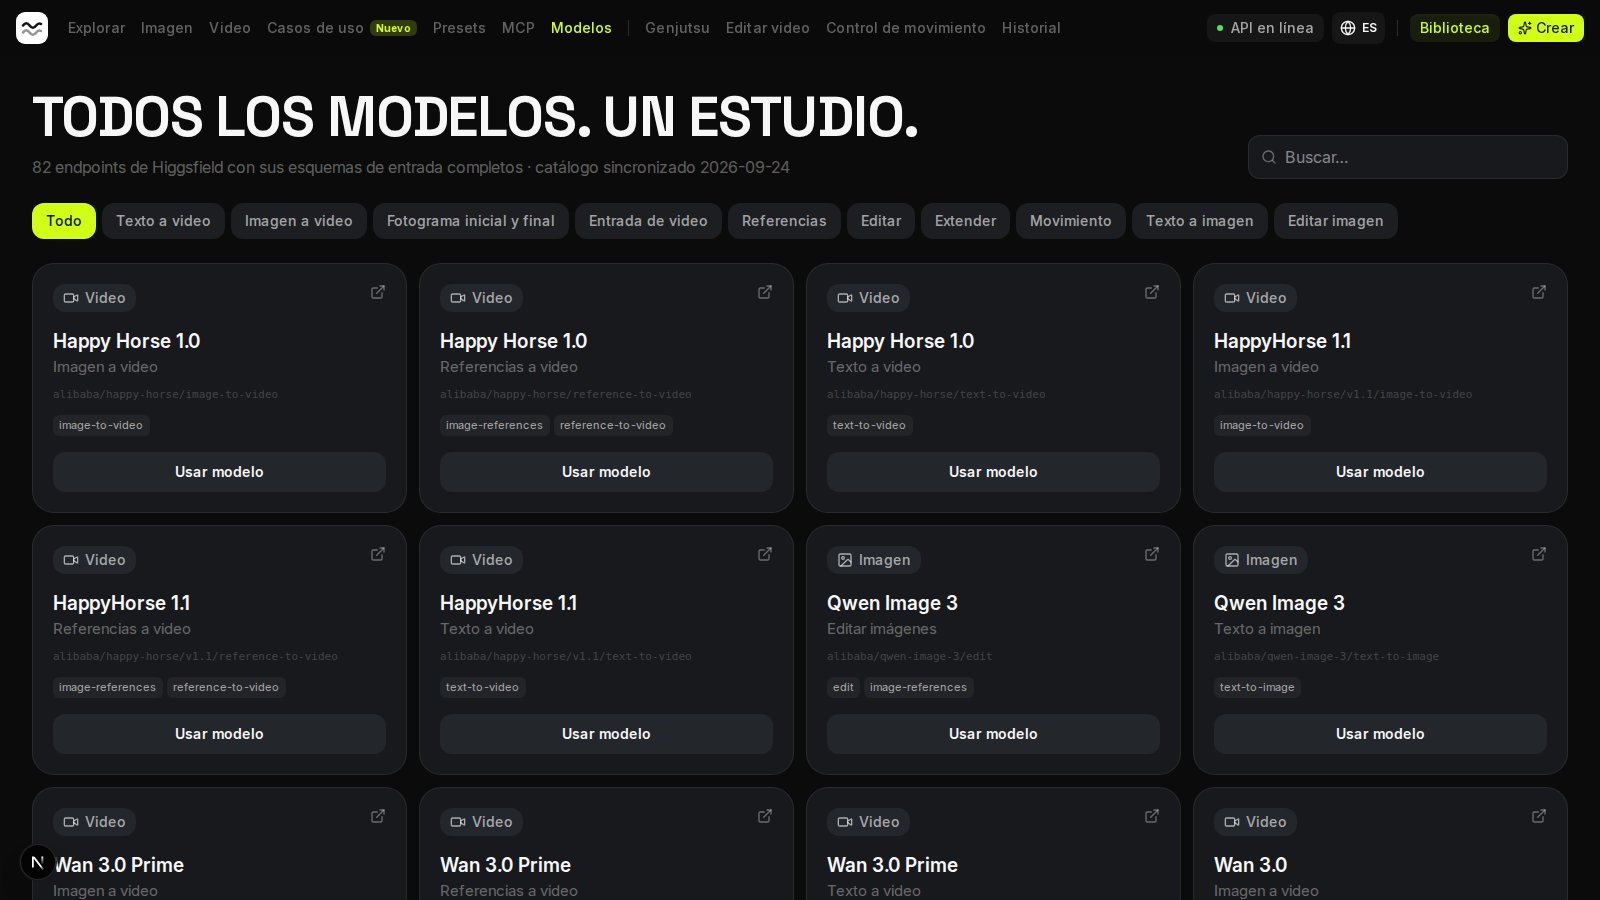
Task: Open the Next.js dev tools badge
Action: (x=38, y=862)
